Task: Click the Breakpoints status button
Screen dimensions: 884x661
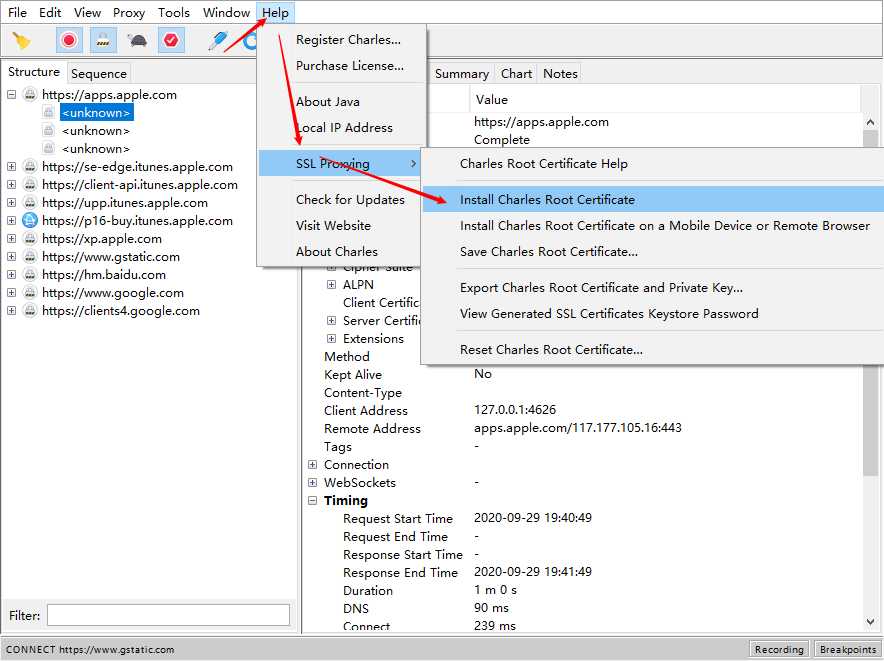Action: (848, 649)
